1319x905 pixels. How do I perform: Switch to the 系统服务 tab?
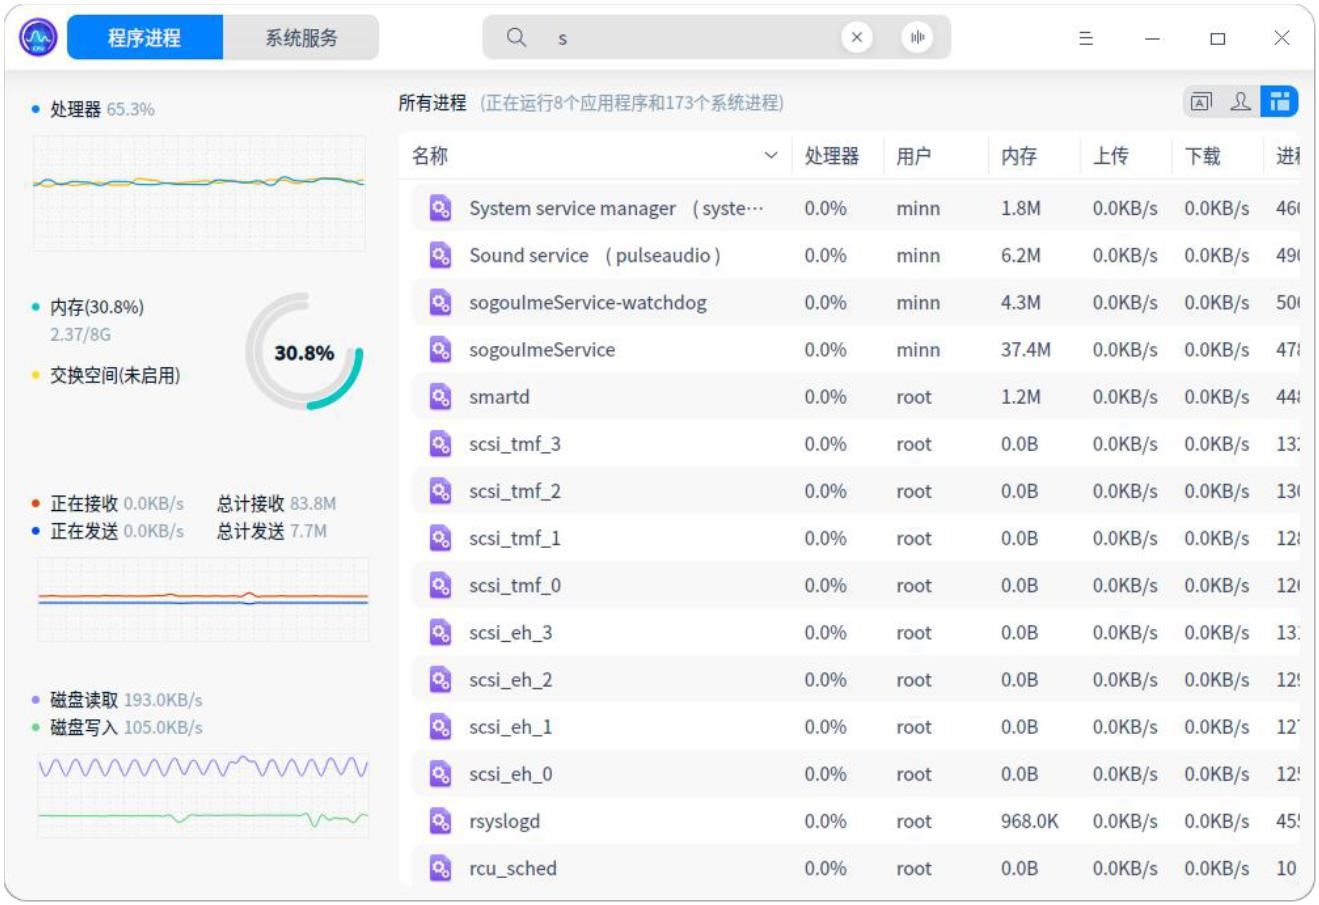[301, 38]
